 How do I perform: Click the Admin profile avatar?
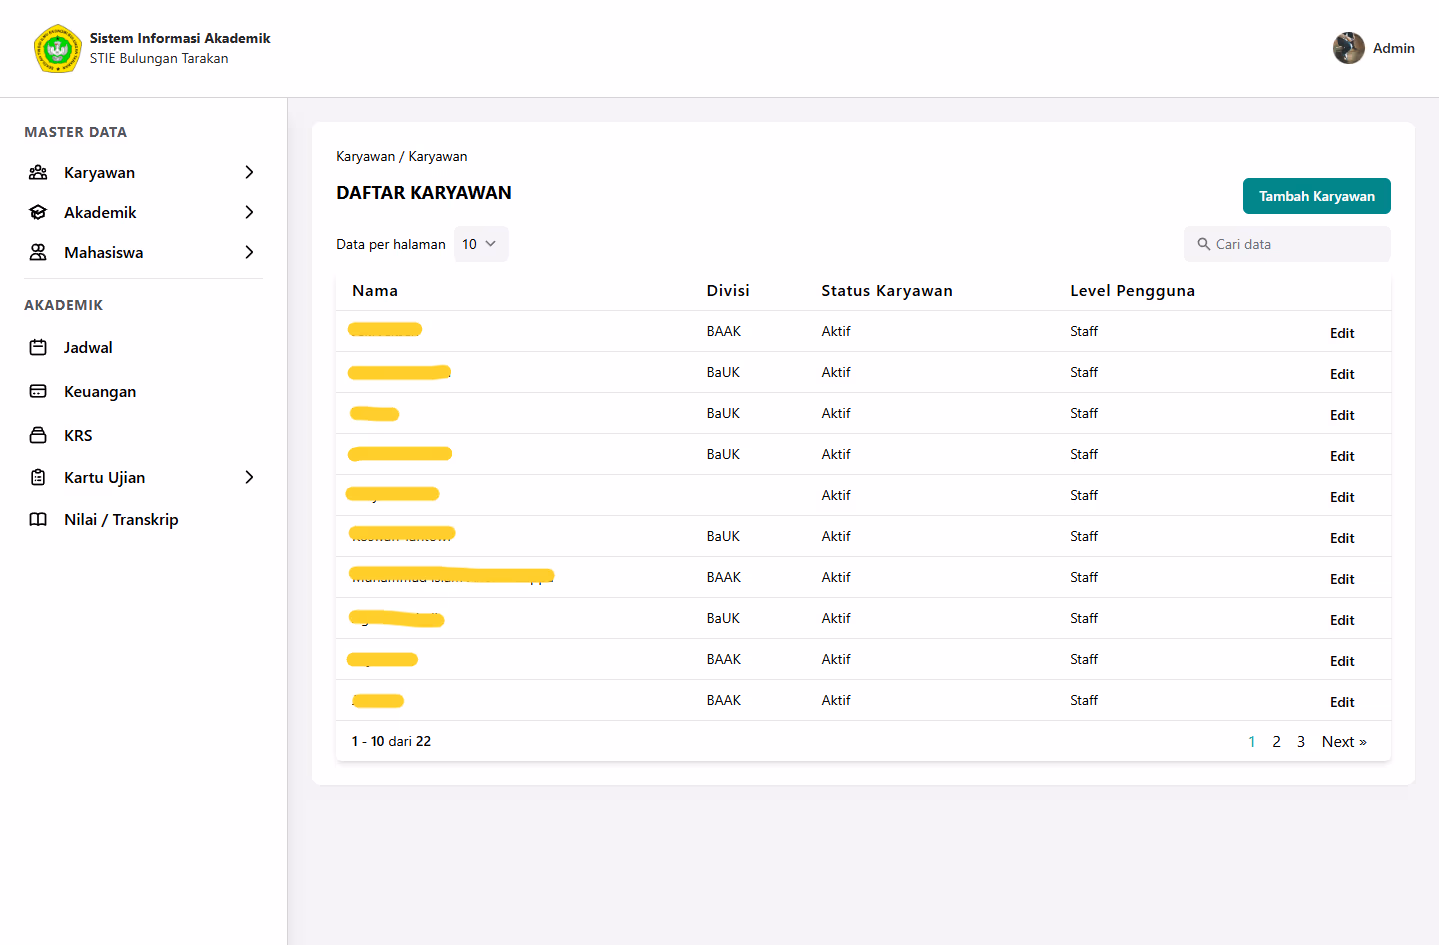click(1348, 48)
